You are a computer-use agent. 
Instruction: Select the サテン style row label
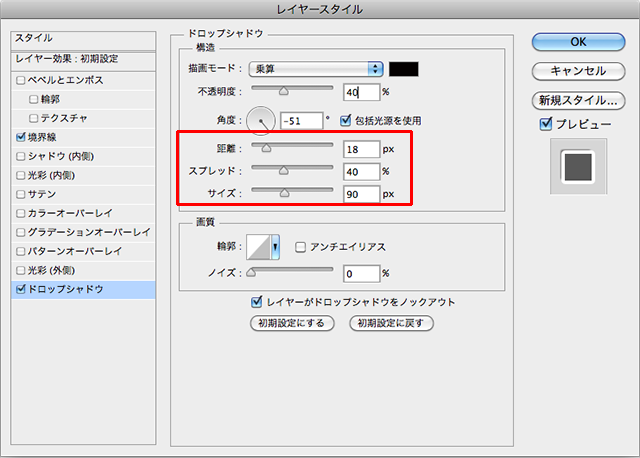42,194
